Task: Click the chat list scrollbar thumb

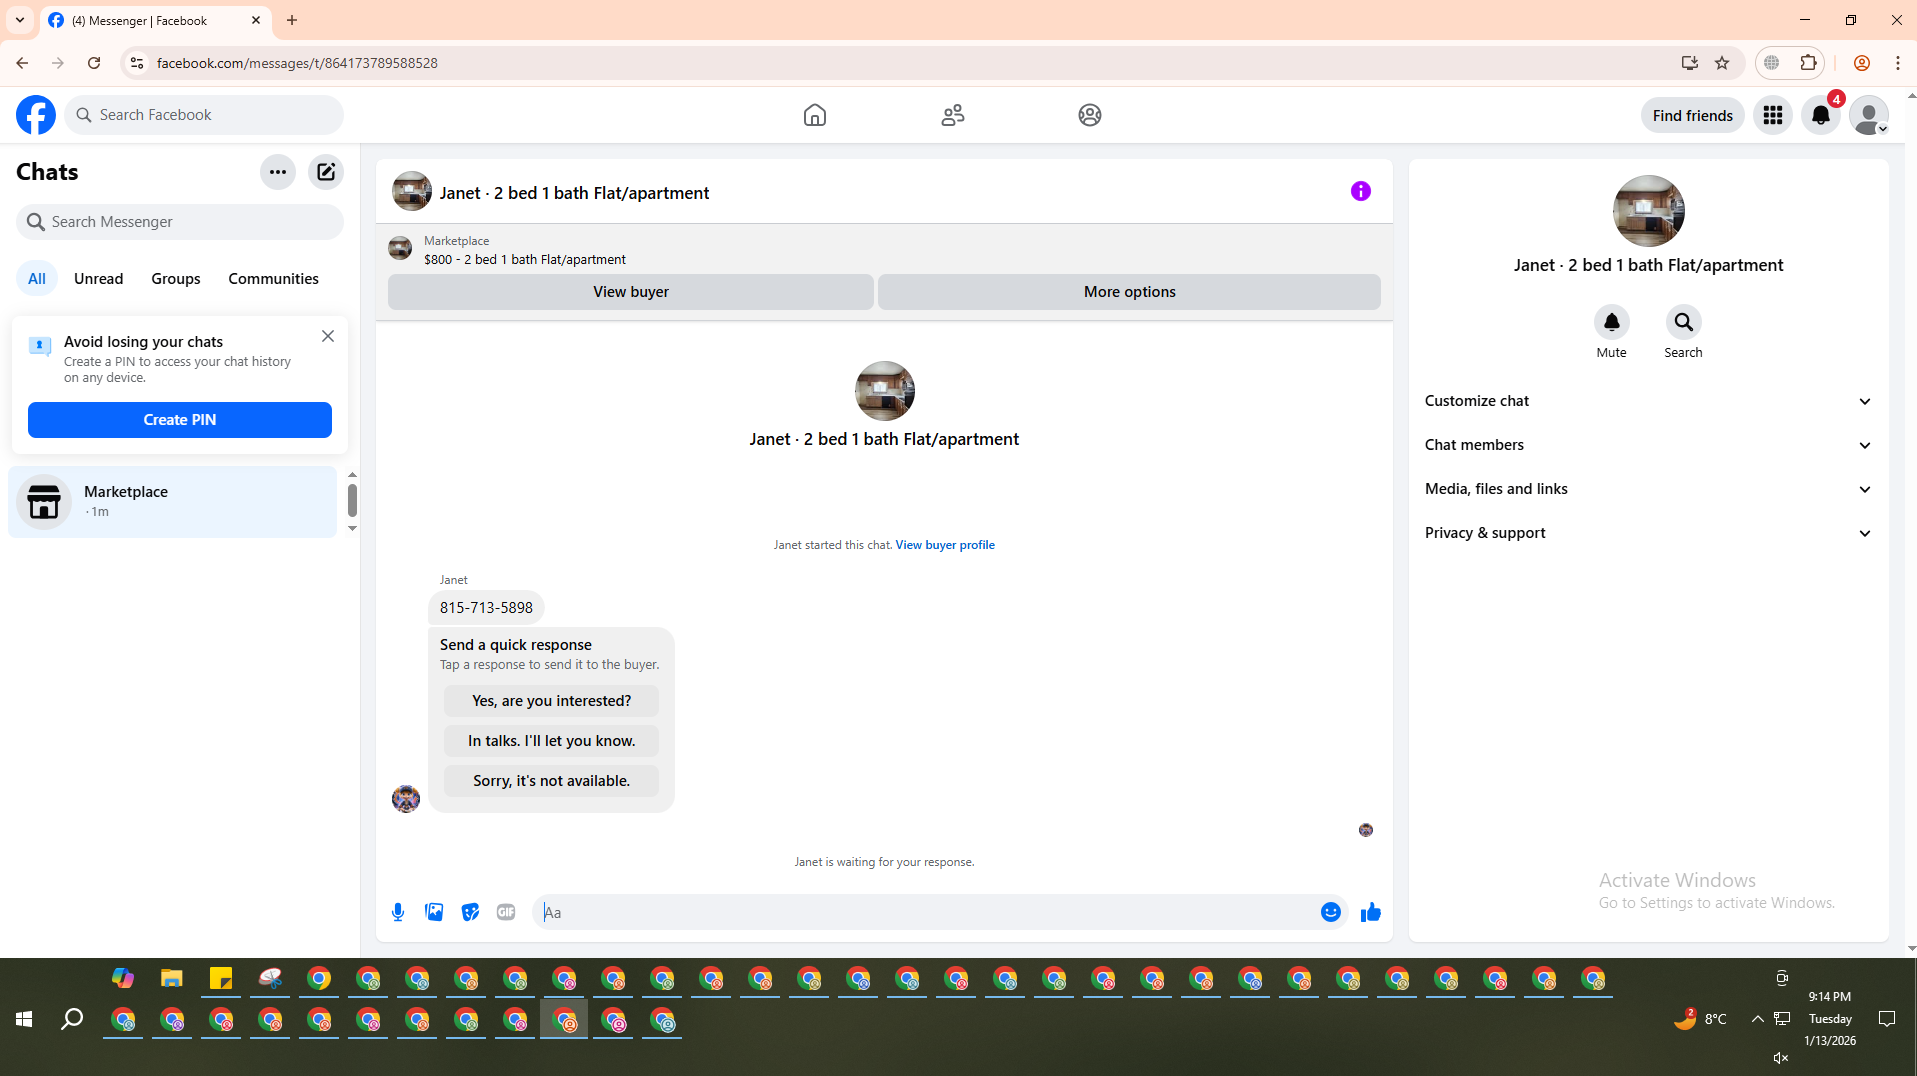Action: (x=352, y=500)
